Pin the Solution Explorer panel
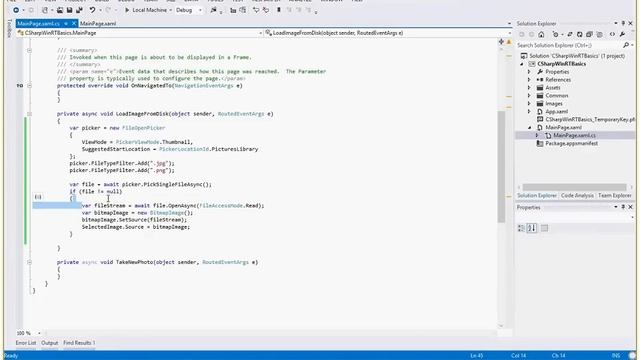This screenshot has height=360, width=640. 623,24
